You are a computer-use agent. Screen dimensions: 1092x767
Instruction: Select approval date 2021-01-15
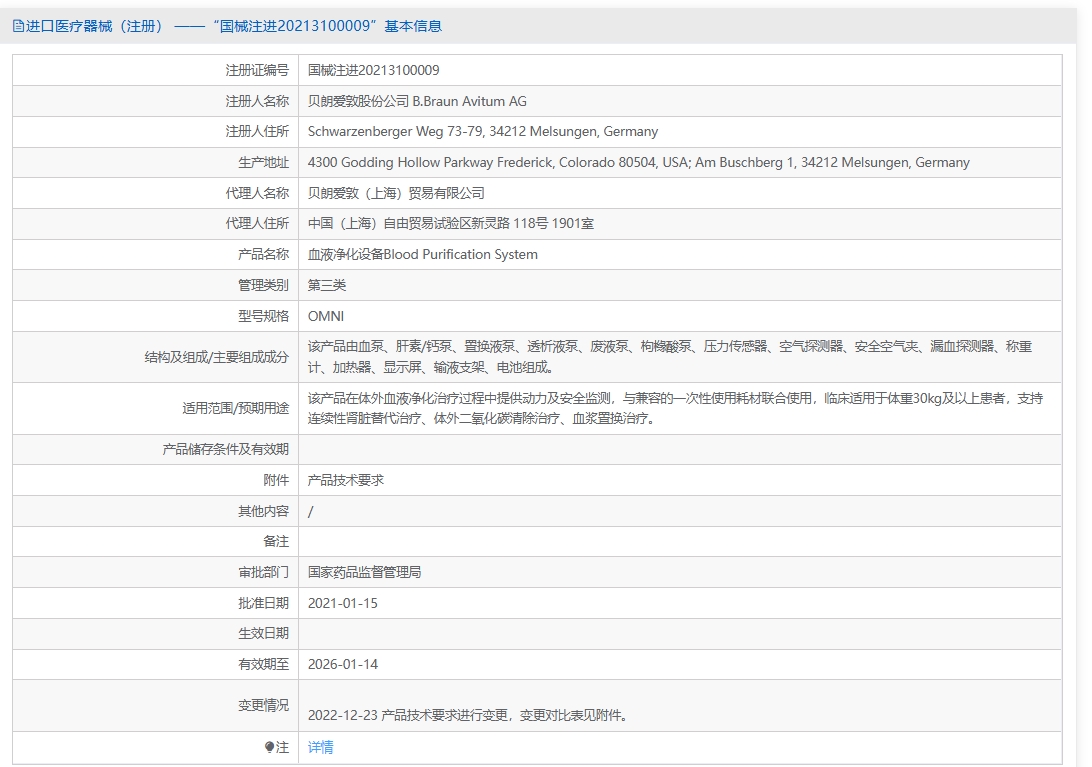point(343,603)
